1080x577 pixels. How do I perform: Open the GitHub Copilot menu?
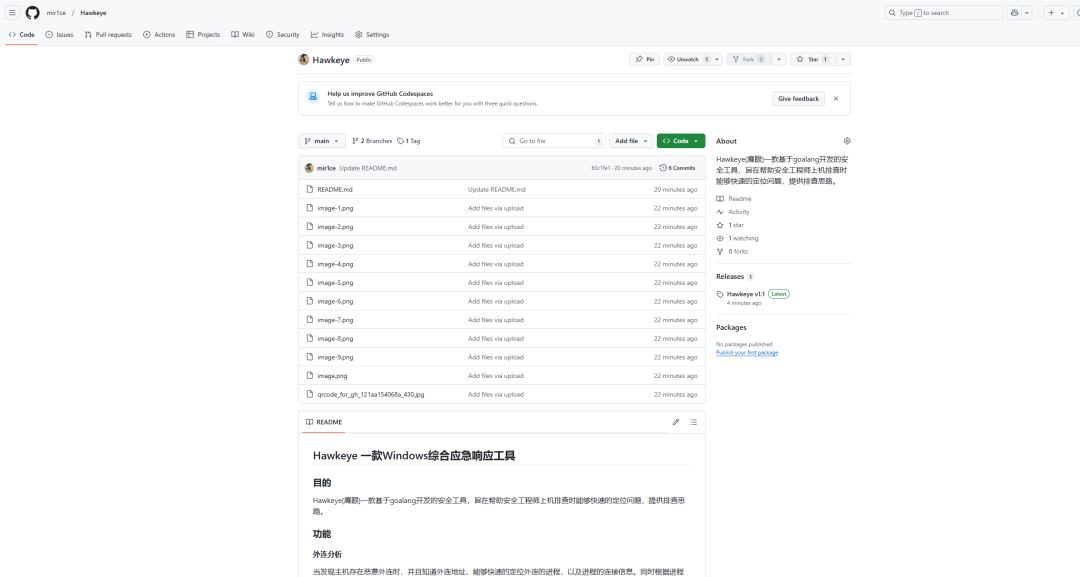click(1016, 12)
